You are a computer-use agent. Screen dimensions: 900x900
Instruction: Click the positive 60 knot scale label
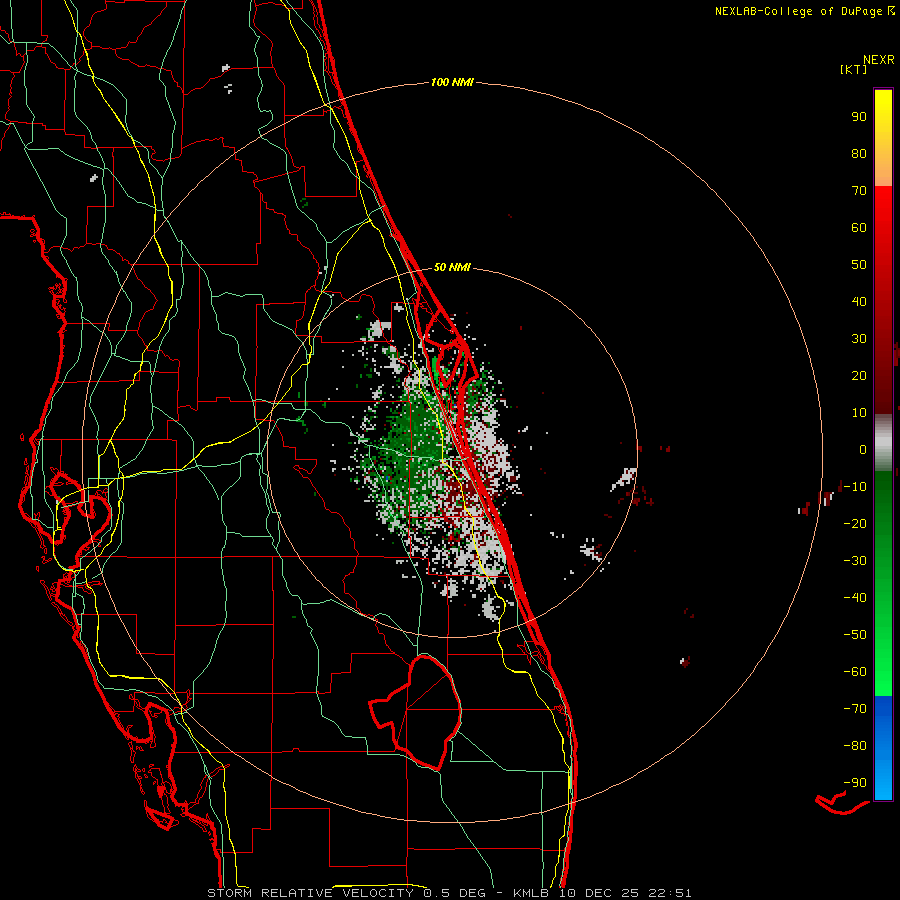point(859,227)
